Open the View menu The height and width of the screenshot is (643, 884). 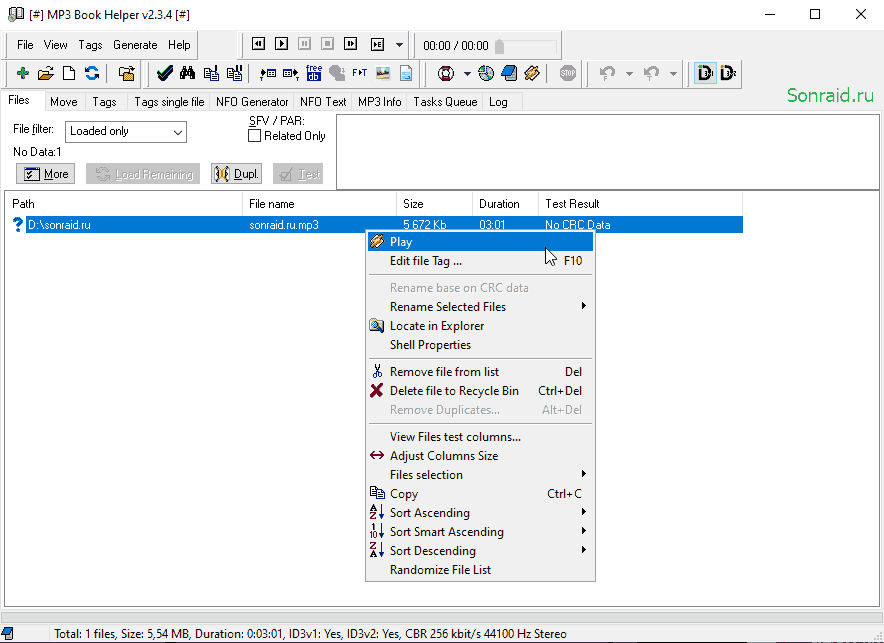(55, 45)
